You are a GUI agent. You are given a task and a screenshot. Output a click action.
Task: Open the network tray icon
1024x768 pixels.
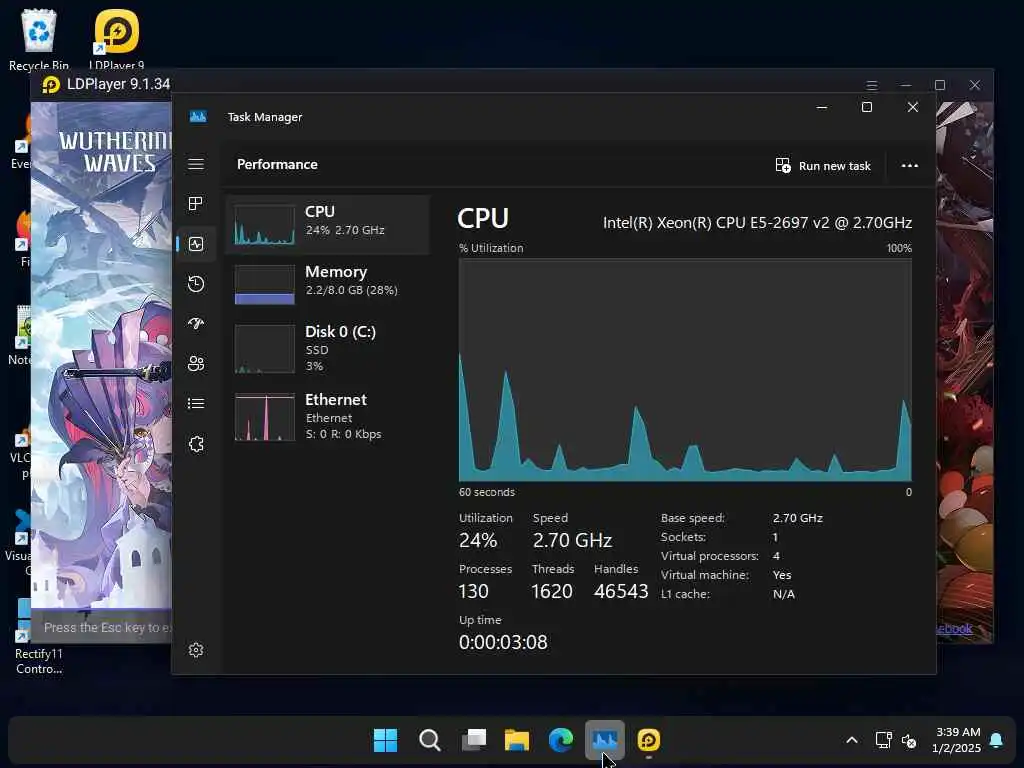[884, 740]
